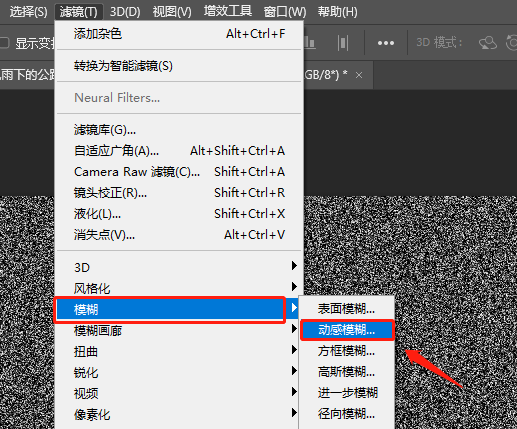Choose 进一步模糊 blur more
Viewport: 517px width, 429px height.
point(347,393)
